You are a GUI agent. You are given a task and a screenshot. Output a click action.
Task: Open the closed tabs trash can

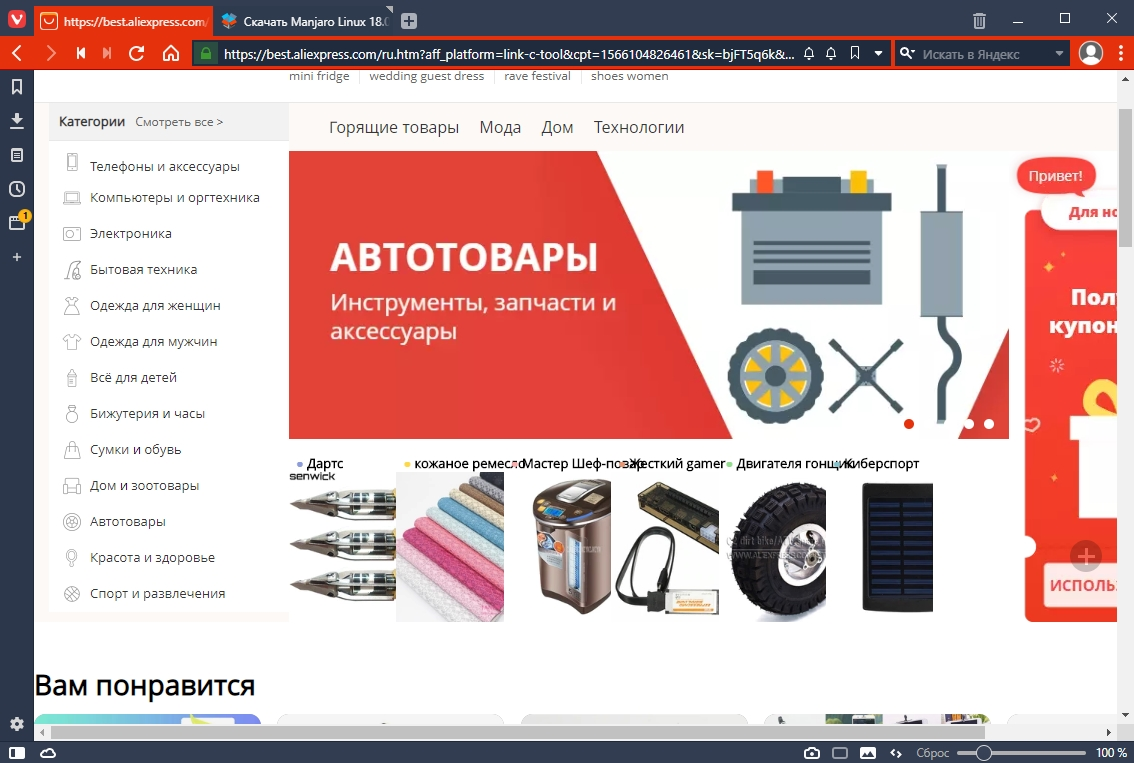coord(979,20)
